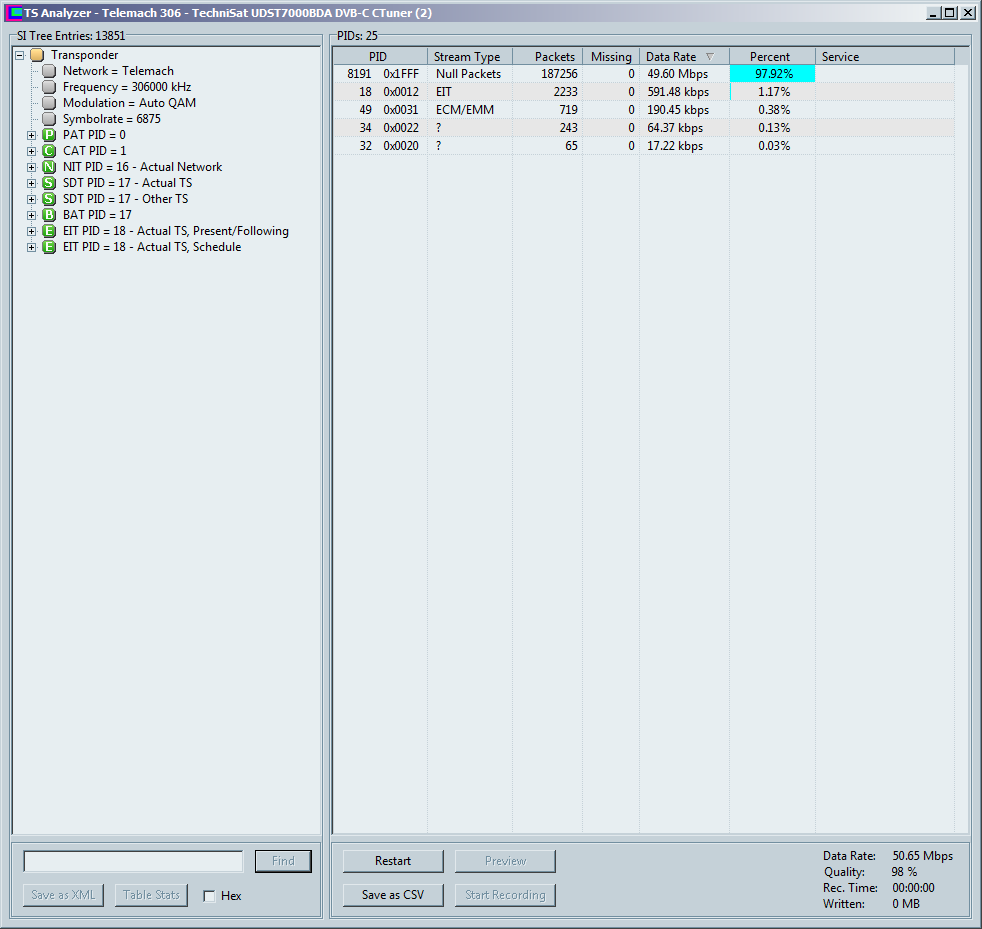Expand SDT PID = 17 Other TS
The image size is (982, 929).
pos(31,199)
